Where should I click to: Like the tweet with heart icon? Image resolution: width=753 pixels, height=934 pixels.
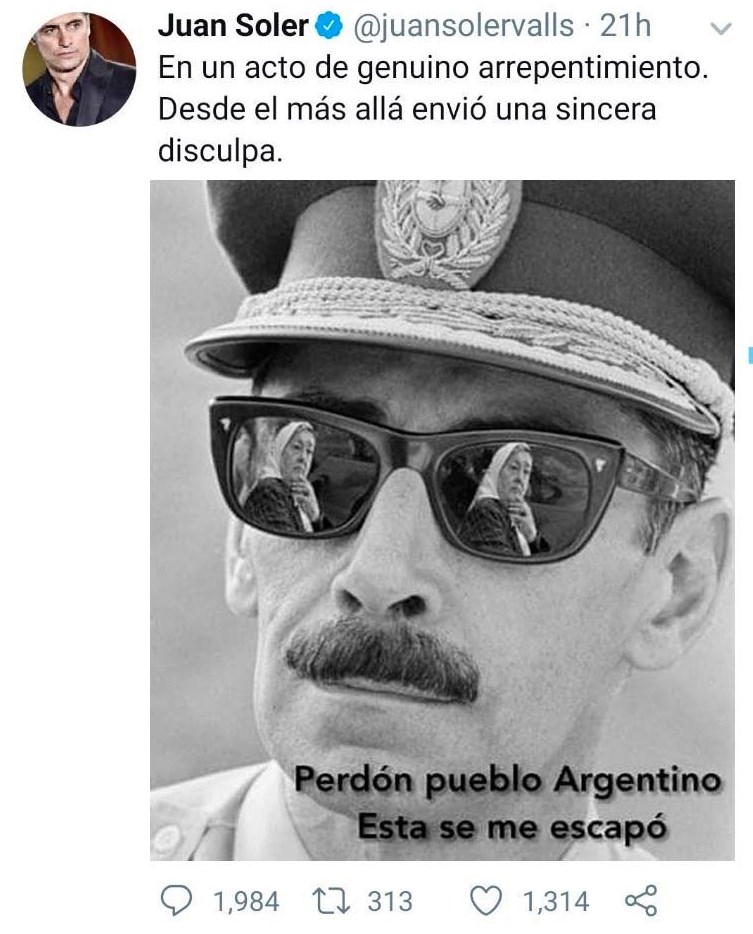coord(486,901)
